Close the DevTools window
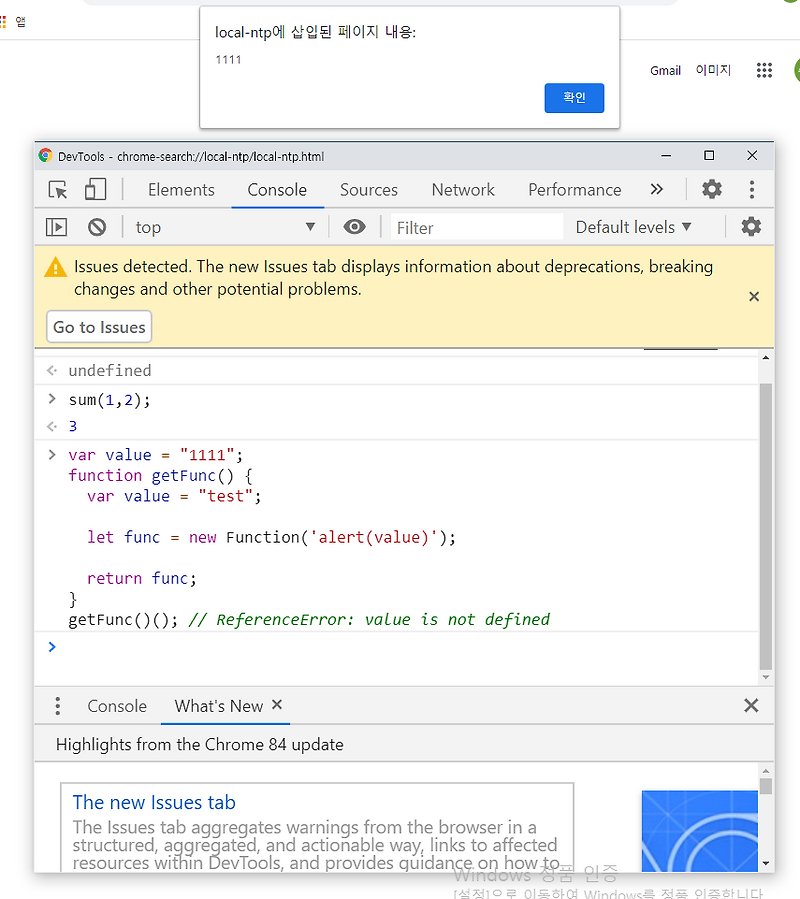 752,155
